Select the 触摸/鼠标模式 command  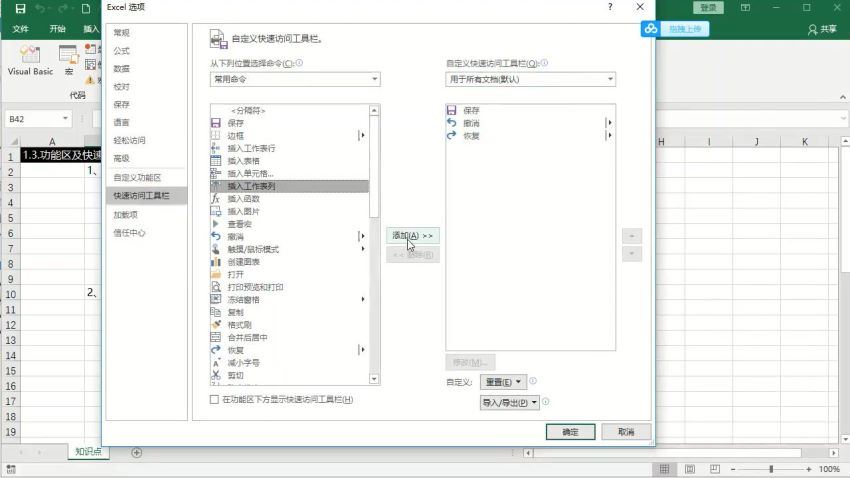click(289, 249)
